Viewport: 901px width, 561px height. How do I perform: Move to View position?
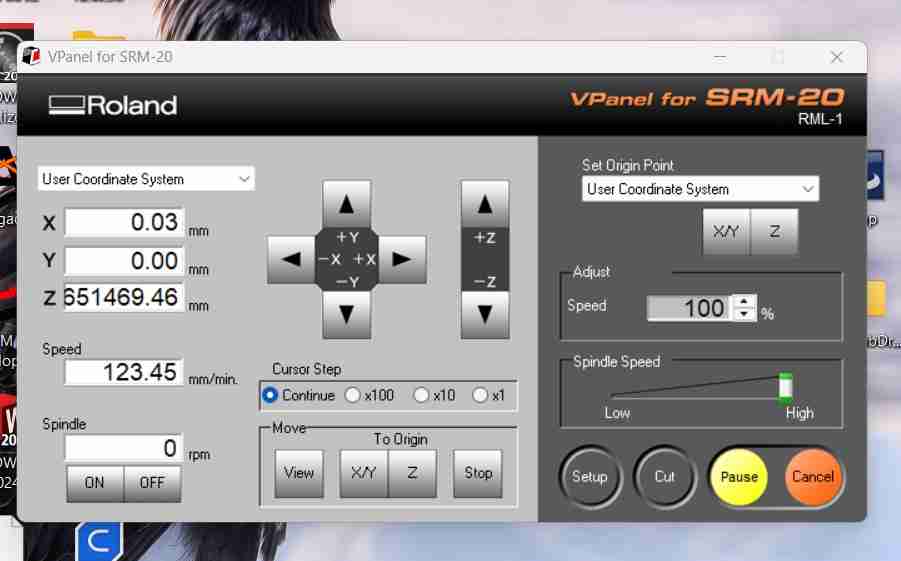(299, 473)
